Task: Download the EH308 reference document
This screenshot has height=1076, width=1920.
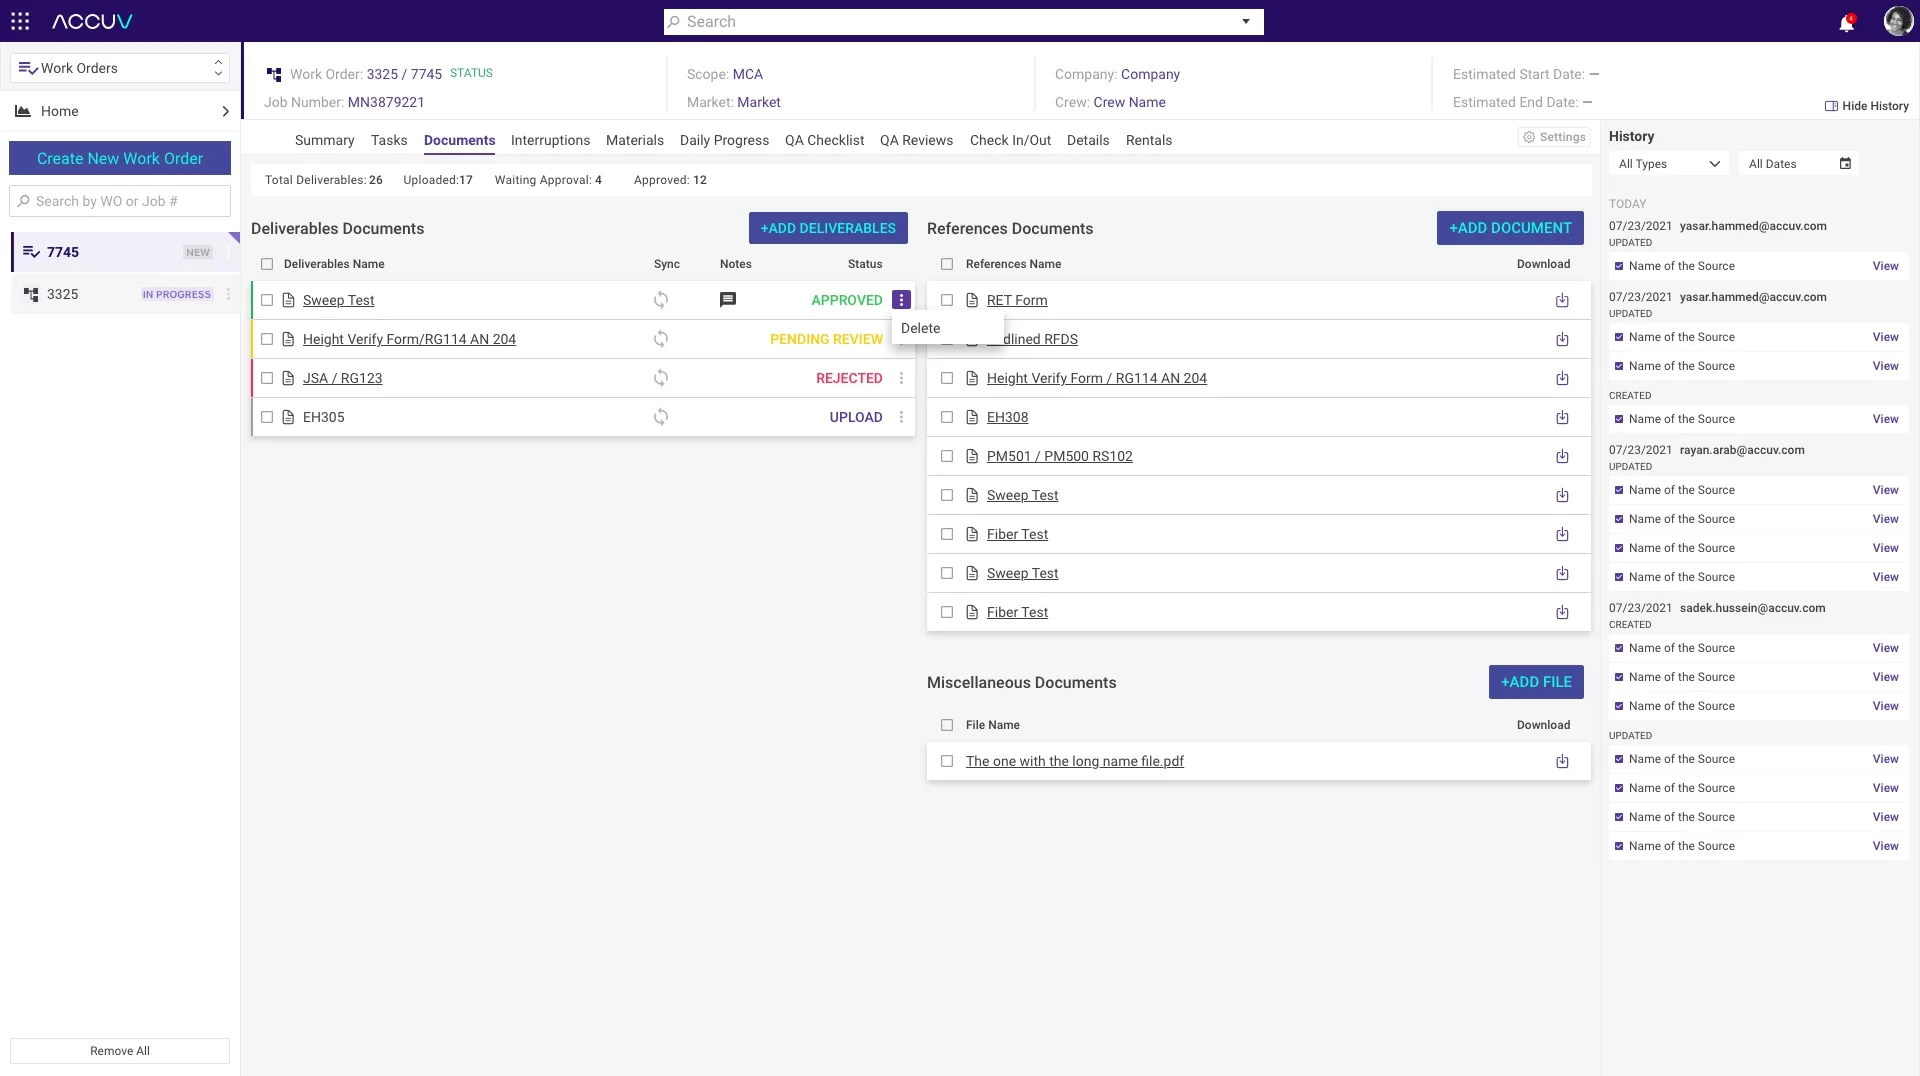Action: [1562, 417]
